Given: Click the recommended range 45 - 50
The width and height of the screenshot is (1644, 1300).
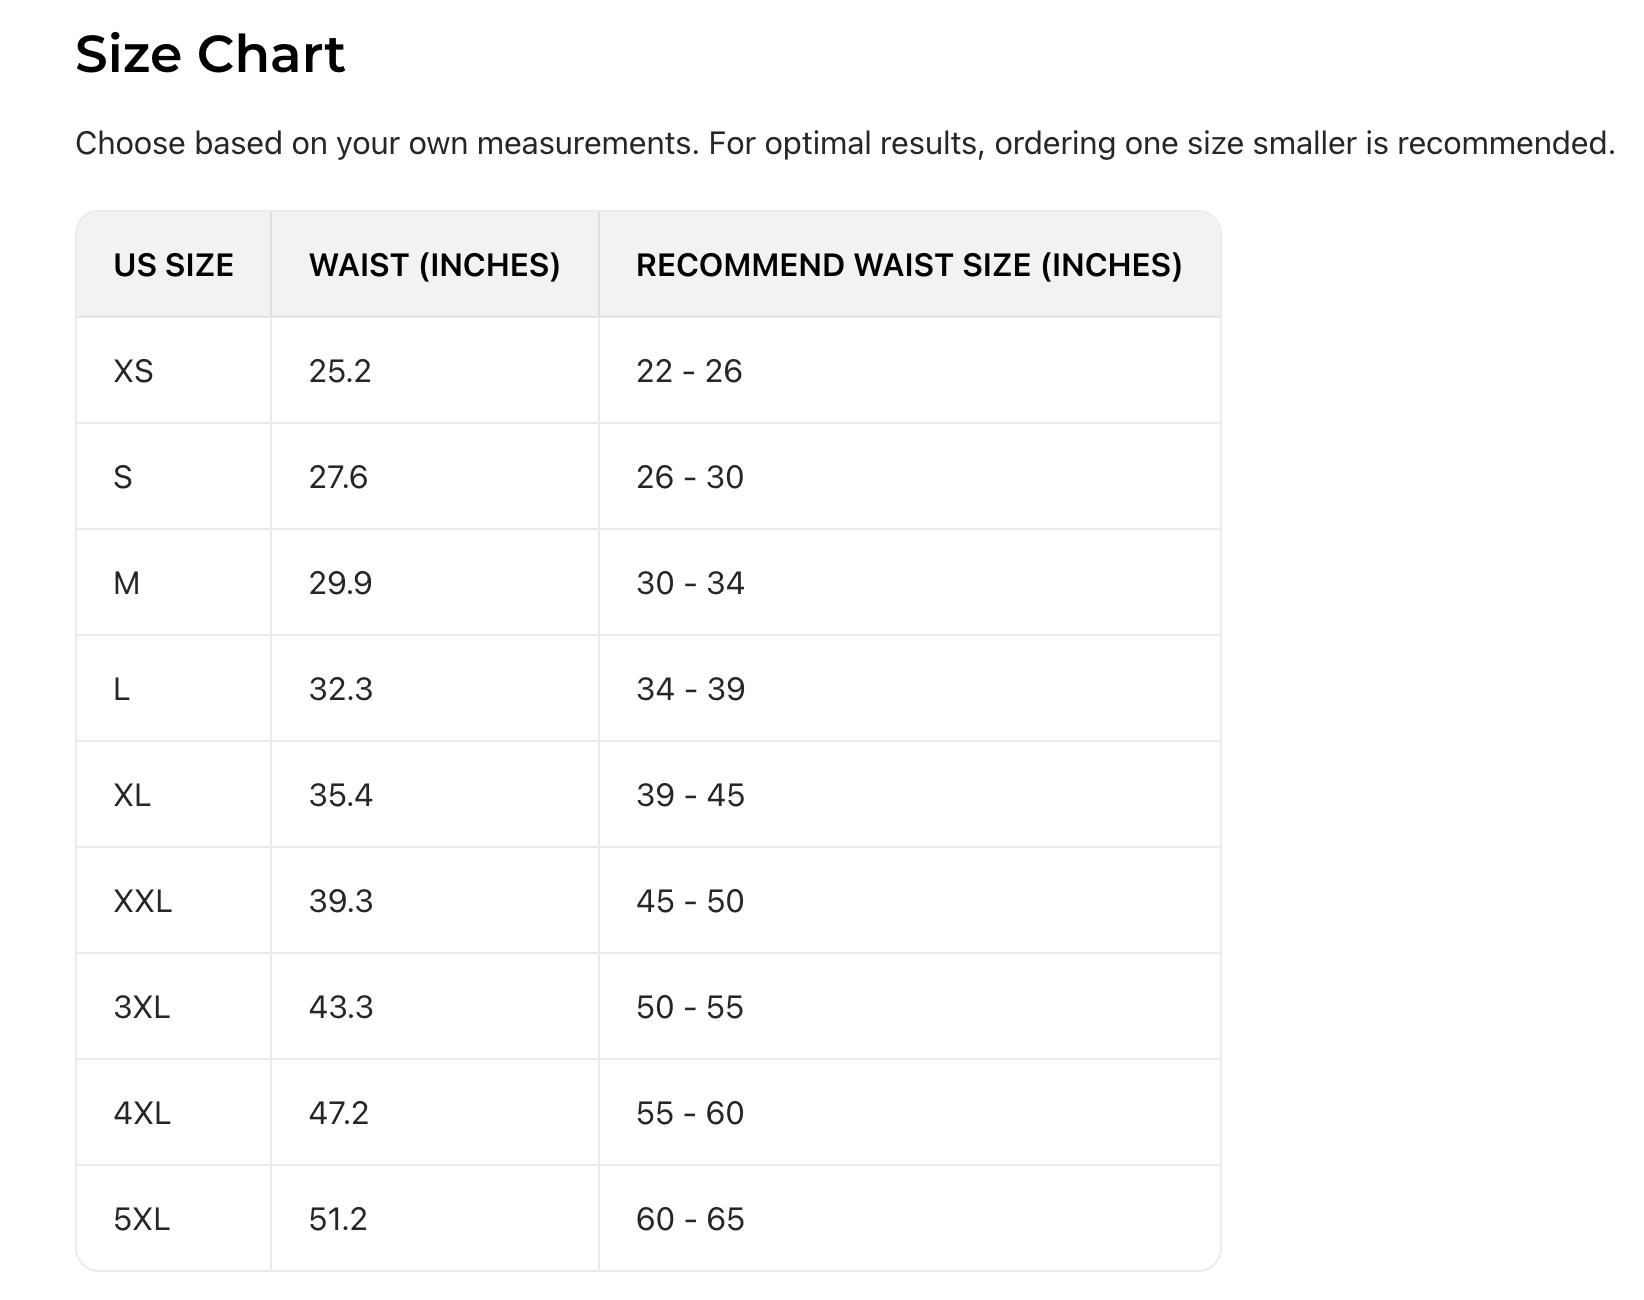Looking at the screenshot, I should click(689, 901).
